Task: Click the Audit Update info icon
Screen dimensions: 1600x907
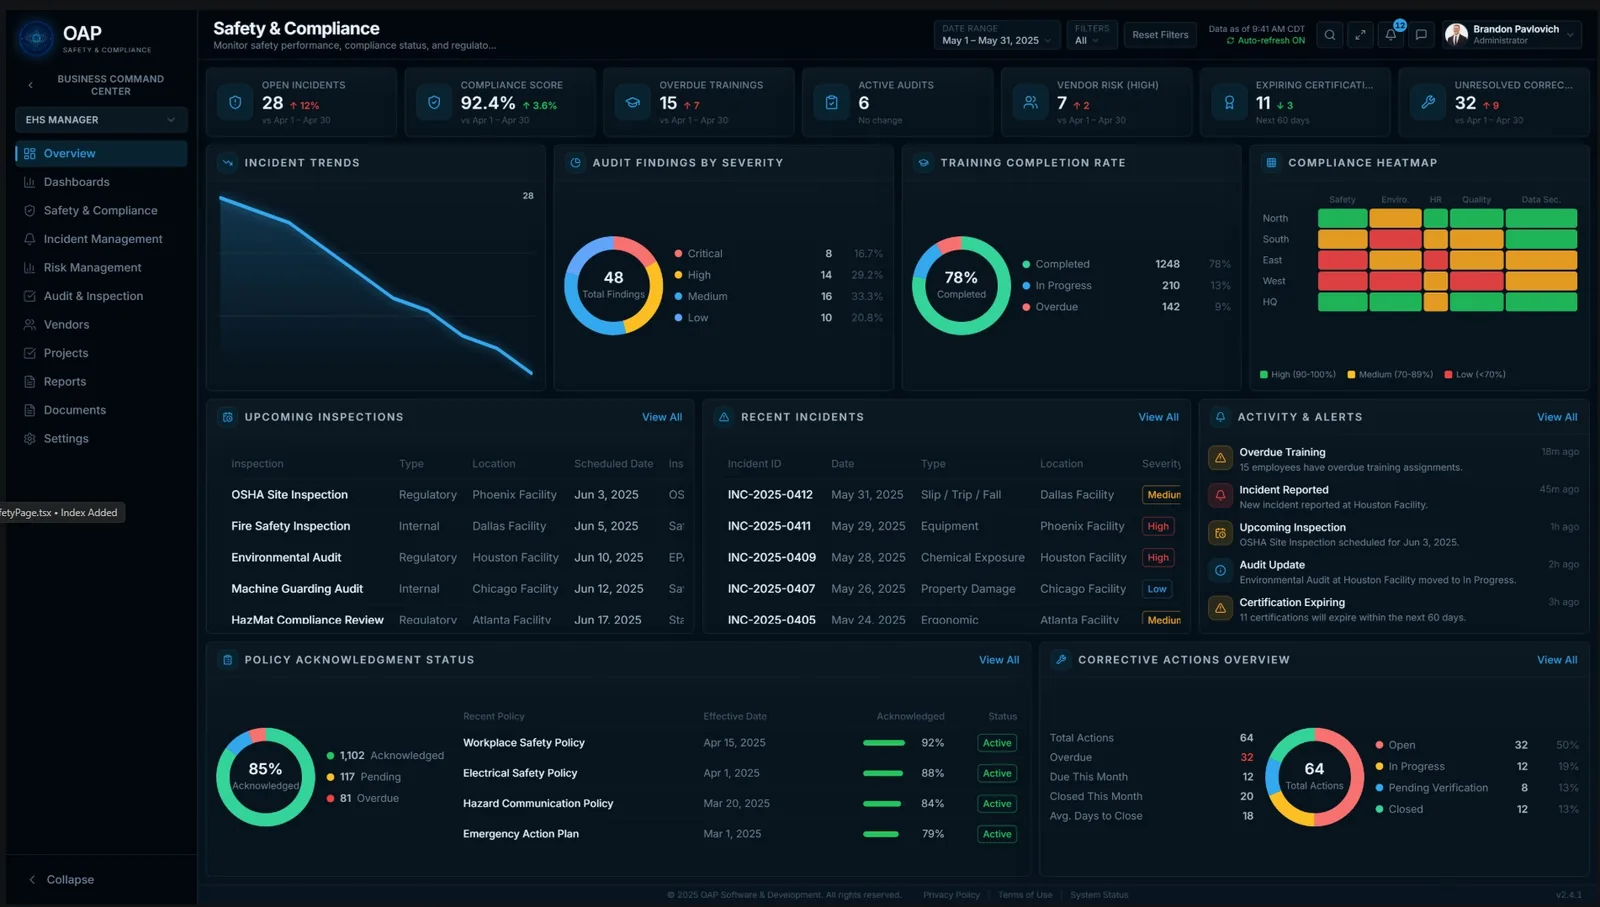Action: (1220, 570)
